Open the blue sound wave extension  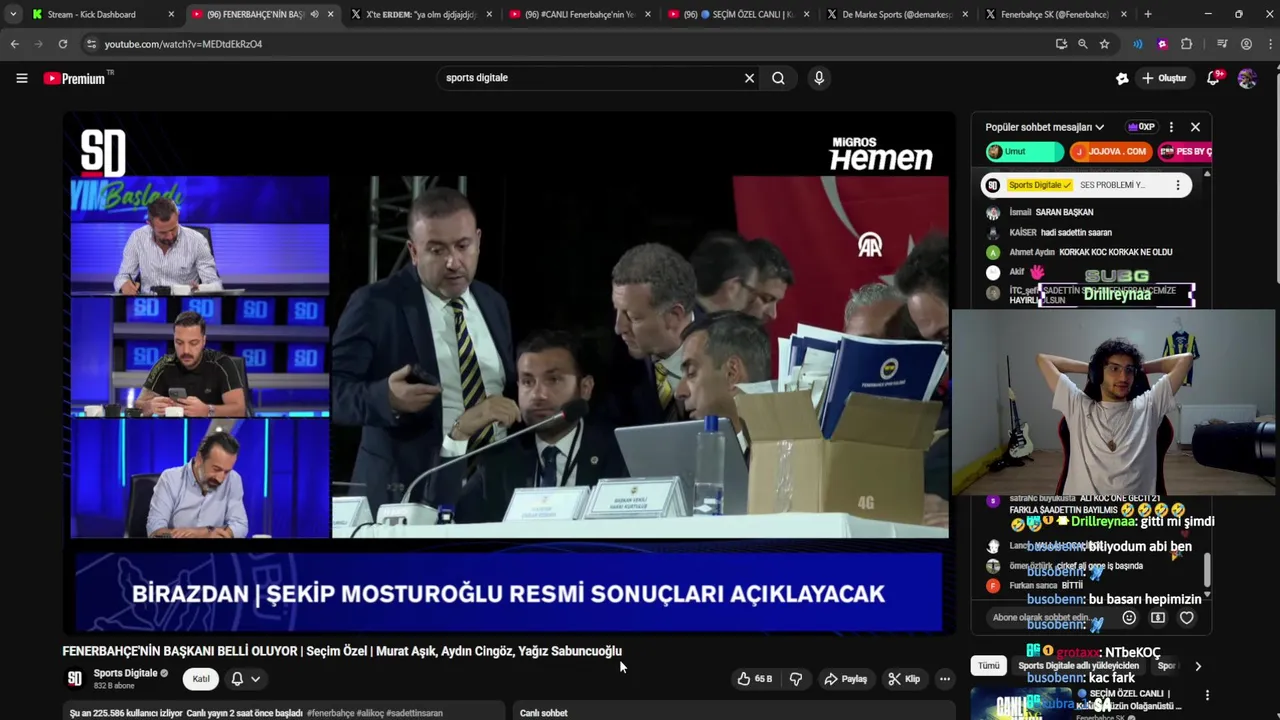[x=1137, y=44]
